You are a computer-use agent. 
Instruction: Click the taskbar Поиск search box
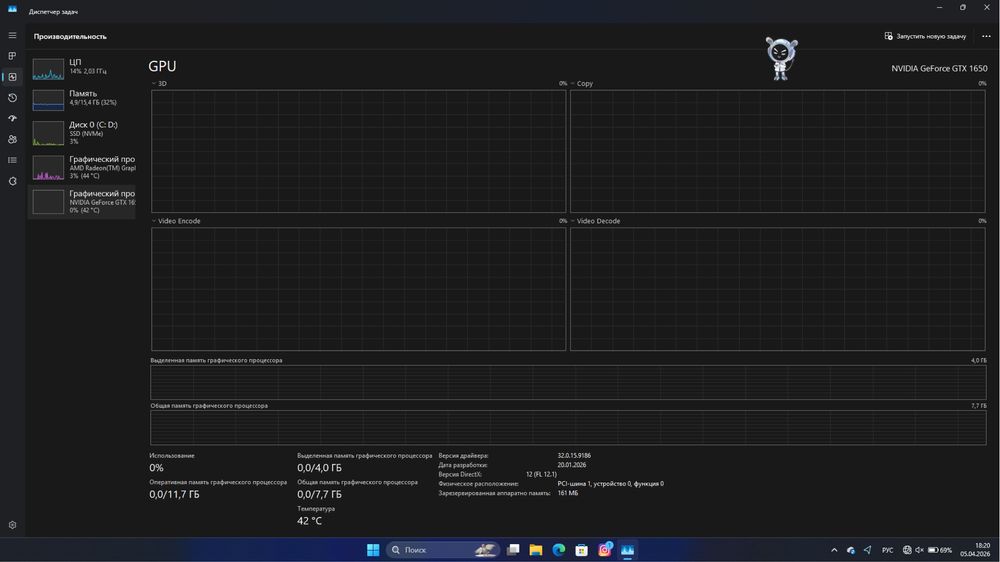443,550
